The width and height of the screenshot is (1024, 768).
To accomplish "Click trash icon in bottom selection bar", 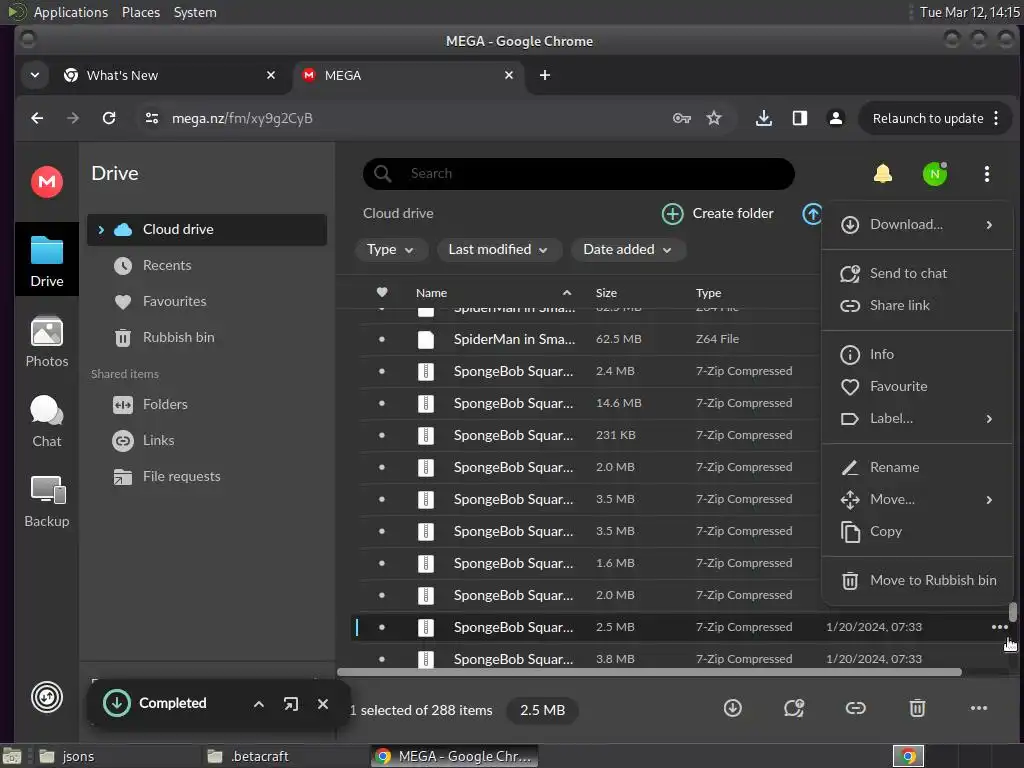I will (x=918, y=708).
